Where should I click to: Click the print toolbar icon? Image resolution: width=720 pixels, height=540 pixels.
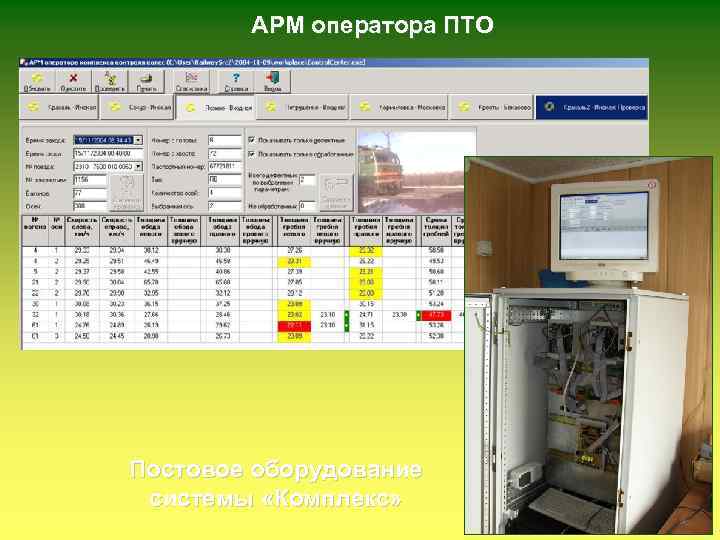(146, 81)
